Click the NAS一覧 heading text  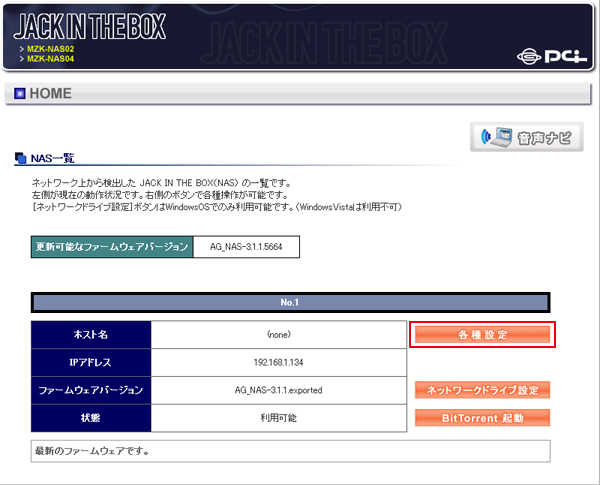coord(52,158)
